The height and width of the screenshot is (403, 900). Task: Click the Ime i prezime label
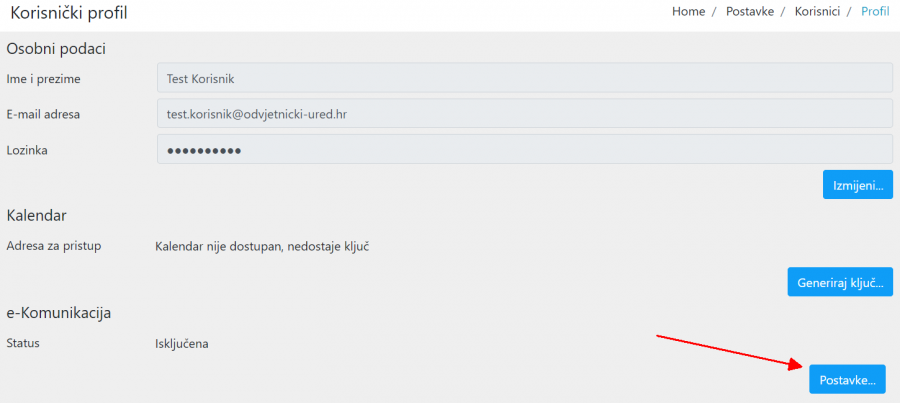[43, 79]
